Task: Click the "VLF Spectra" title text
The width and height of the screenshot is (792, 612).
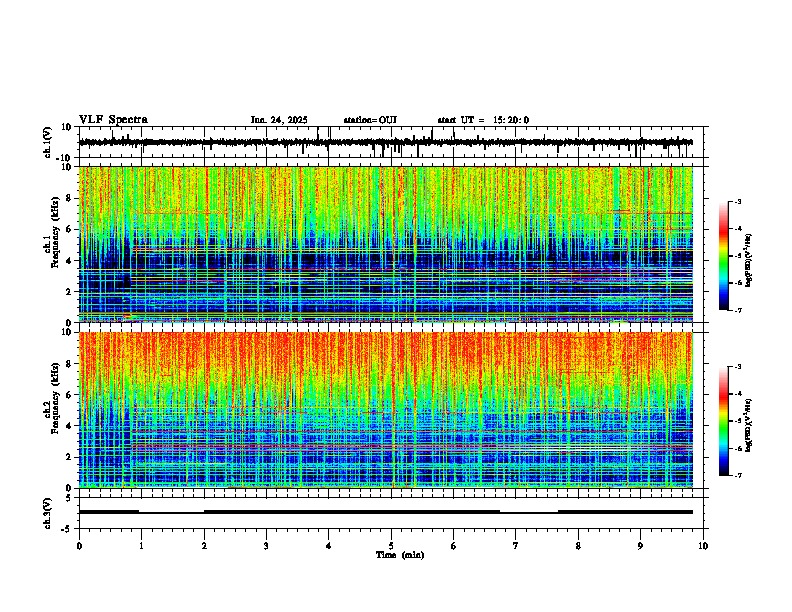Action: pos(113,120)
